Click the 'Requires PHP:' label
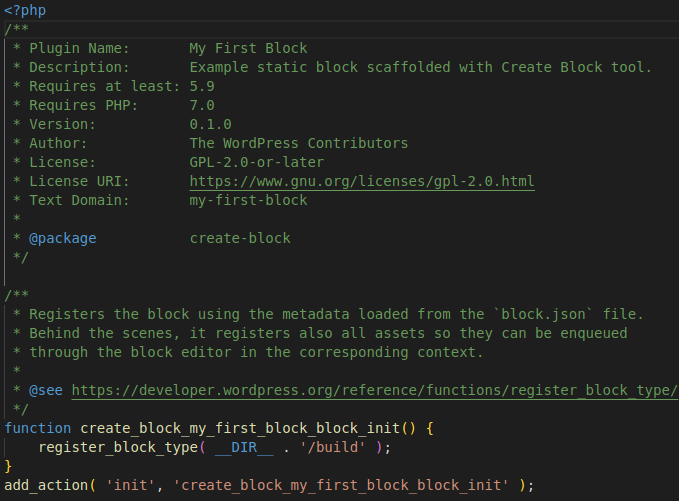The image size is (679, 501). click(x=83, y=106)
